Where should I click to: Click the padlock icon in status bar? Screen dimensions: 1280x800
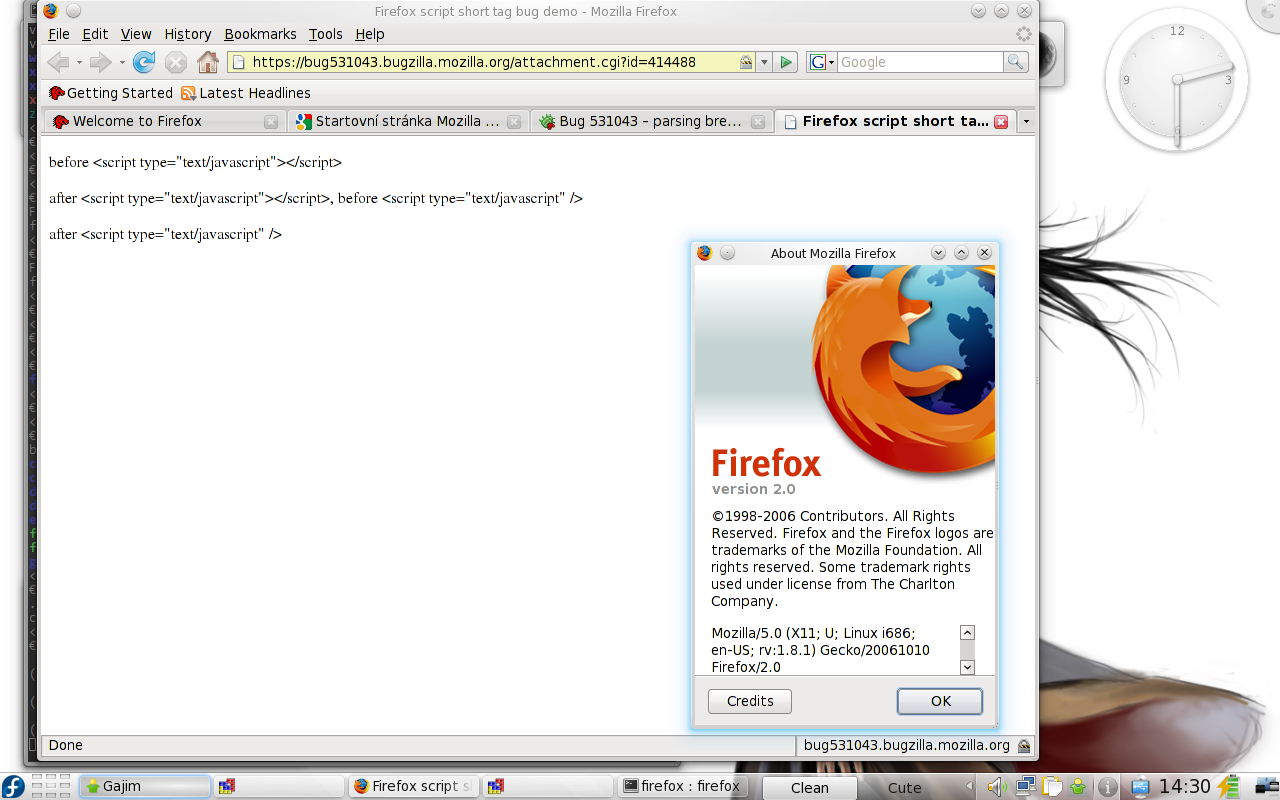tap(1024, 746)
